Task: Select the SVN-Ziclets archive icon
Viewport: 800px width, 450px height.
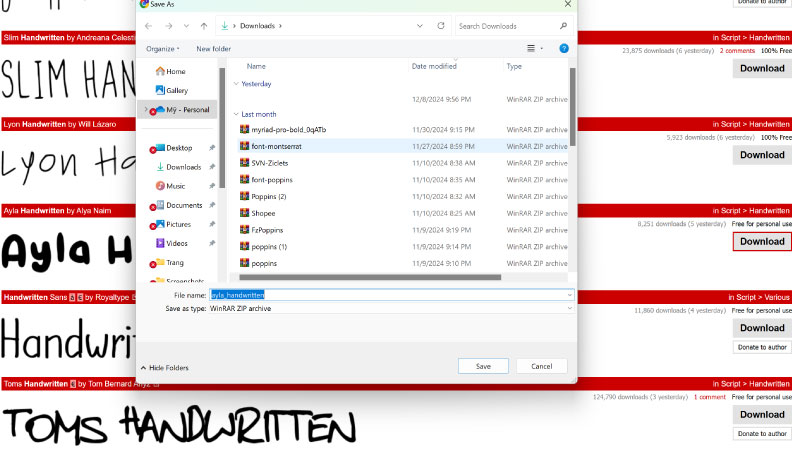Action: click(x=244, y=163)
